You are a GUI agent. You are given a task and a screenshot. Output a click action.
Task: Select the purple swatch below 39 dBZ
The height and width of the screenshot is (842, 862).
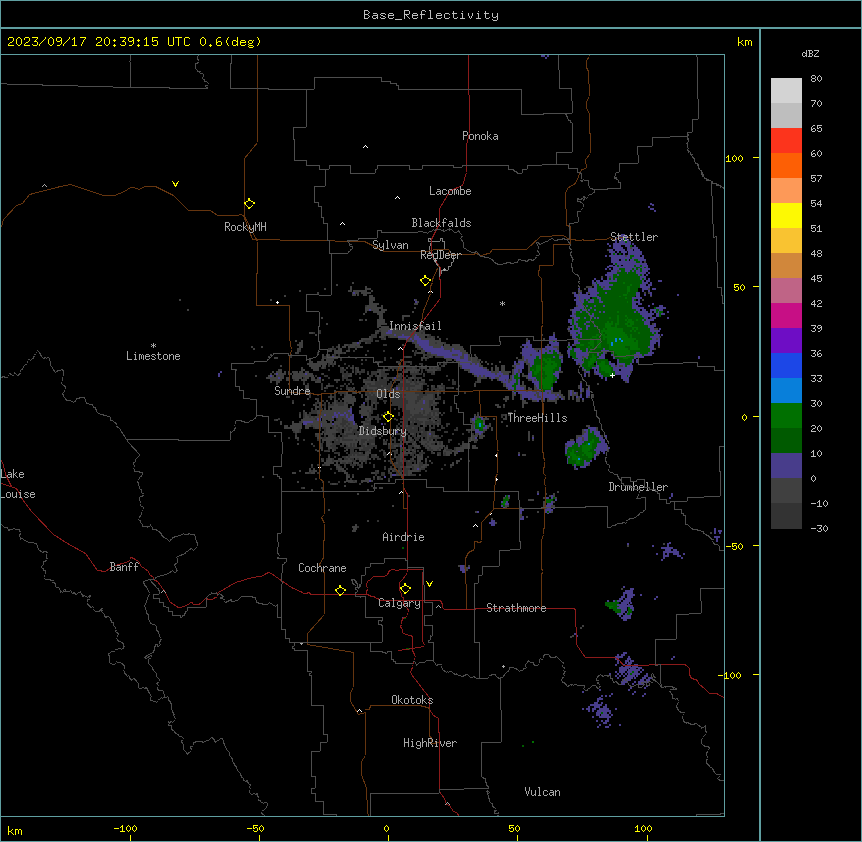coord(786,340)
